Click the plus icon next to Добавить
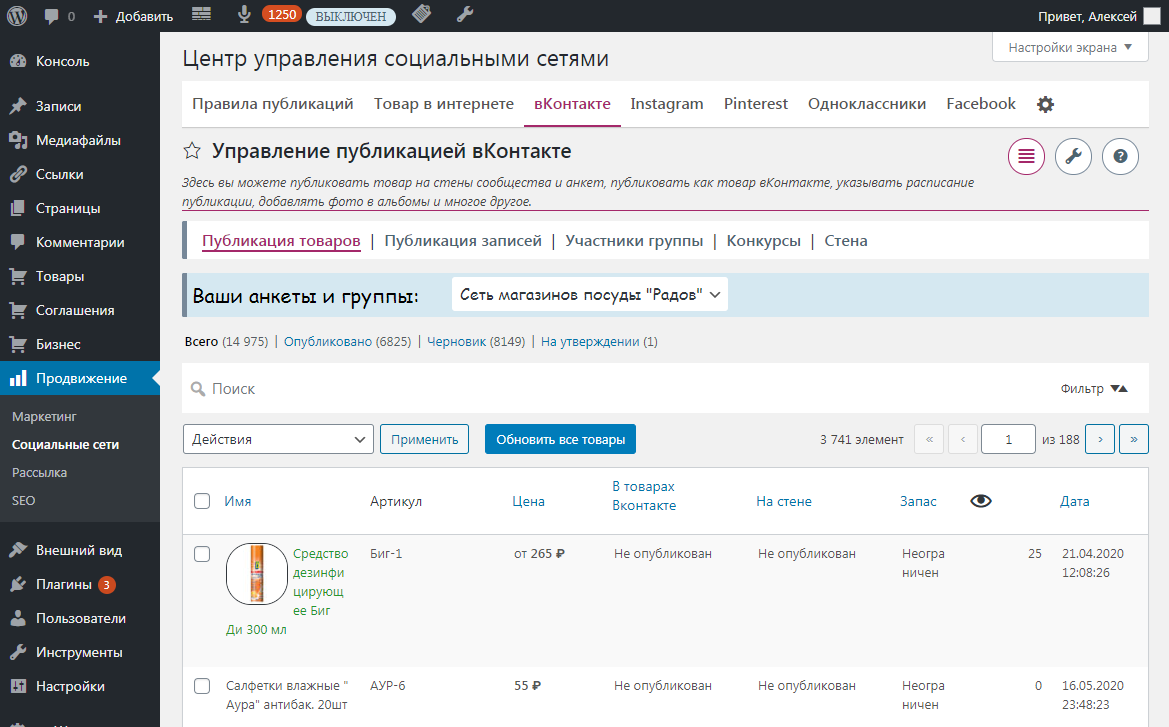The width and height of the screenshot is (1169, 727). (x=101, y=16)
